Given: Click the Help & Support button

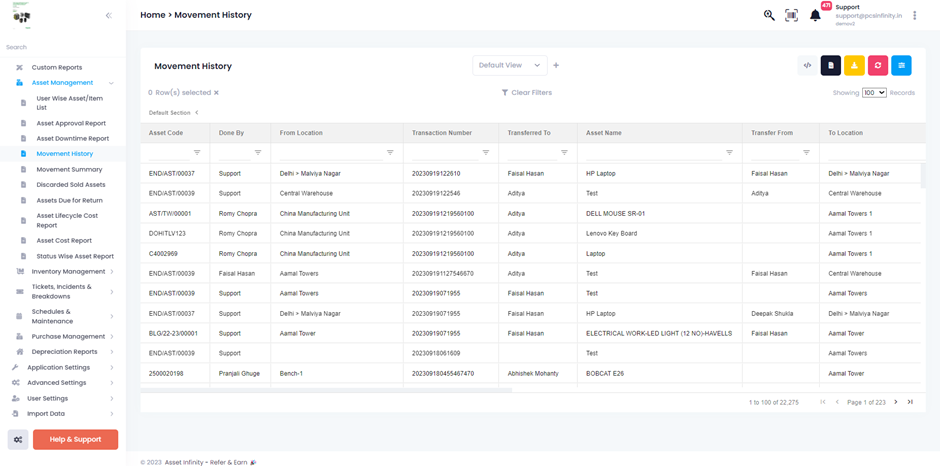Looking at the screenshot, I should coord(76,440).
